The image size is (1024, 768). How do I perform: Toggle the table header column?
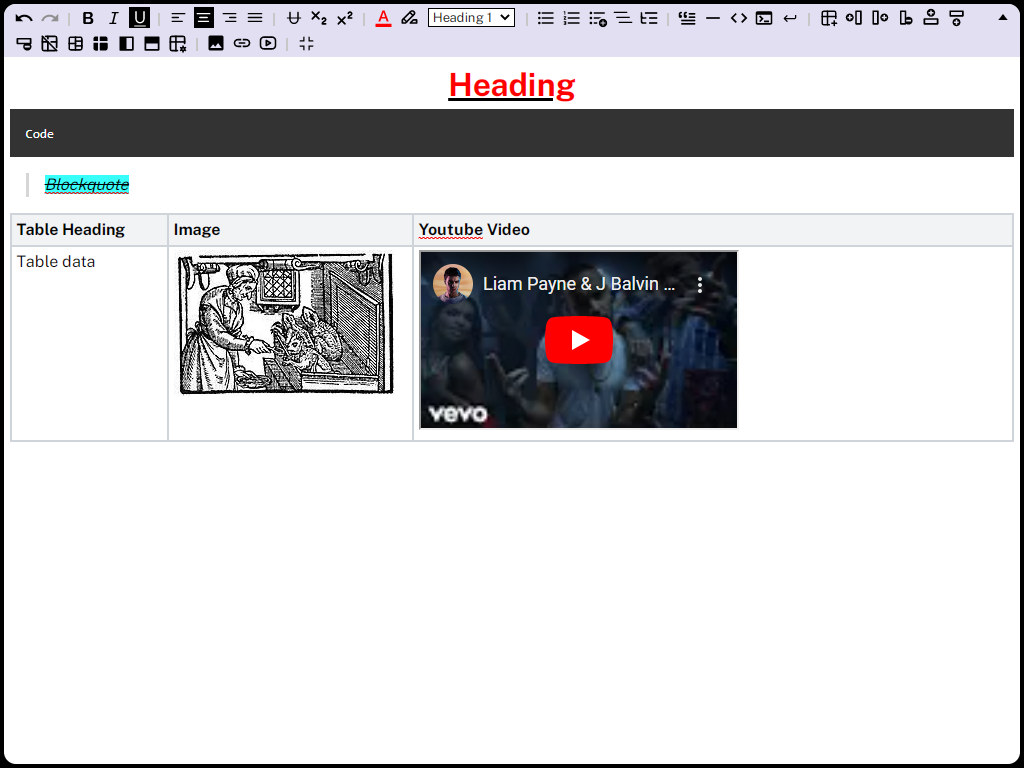tap(127, 44)
